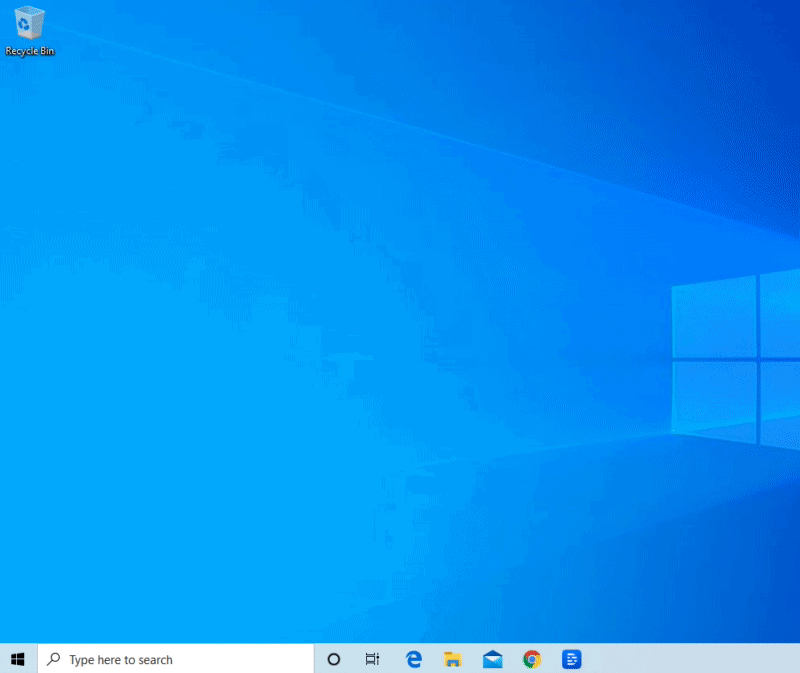Click the center of the desktop wallpaper
Viewport: 800px width, 673px height.
[x=400, y=320]
